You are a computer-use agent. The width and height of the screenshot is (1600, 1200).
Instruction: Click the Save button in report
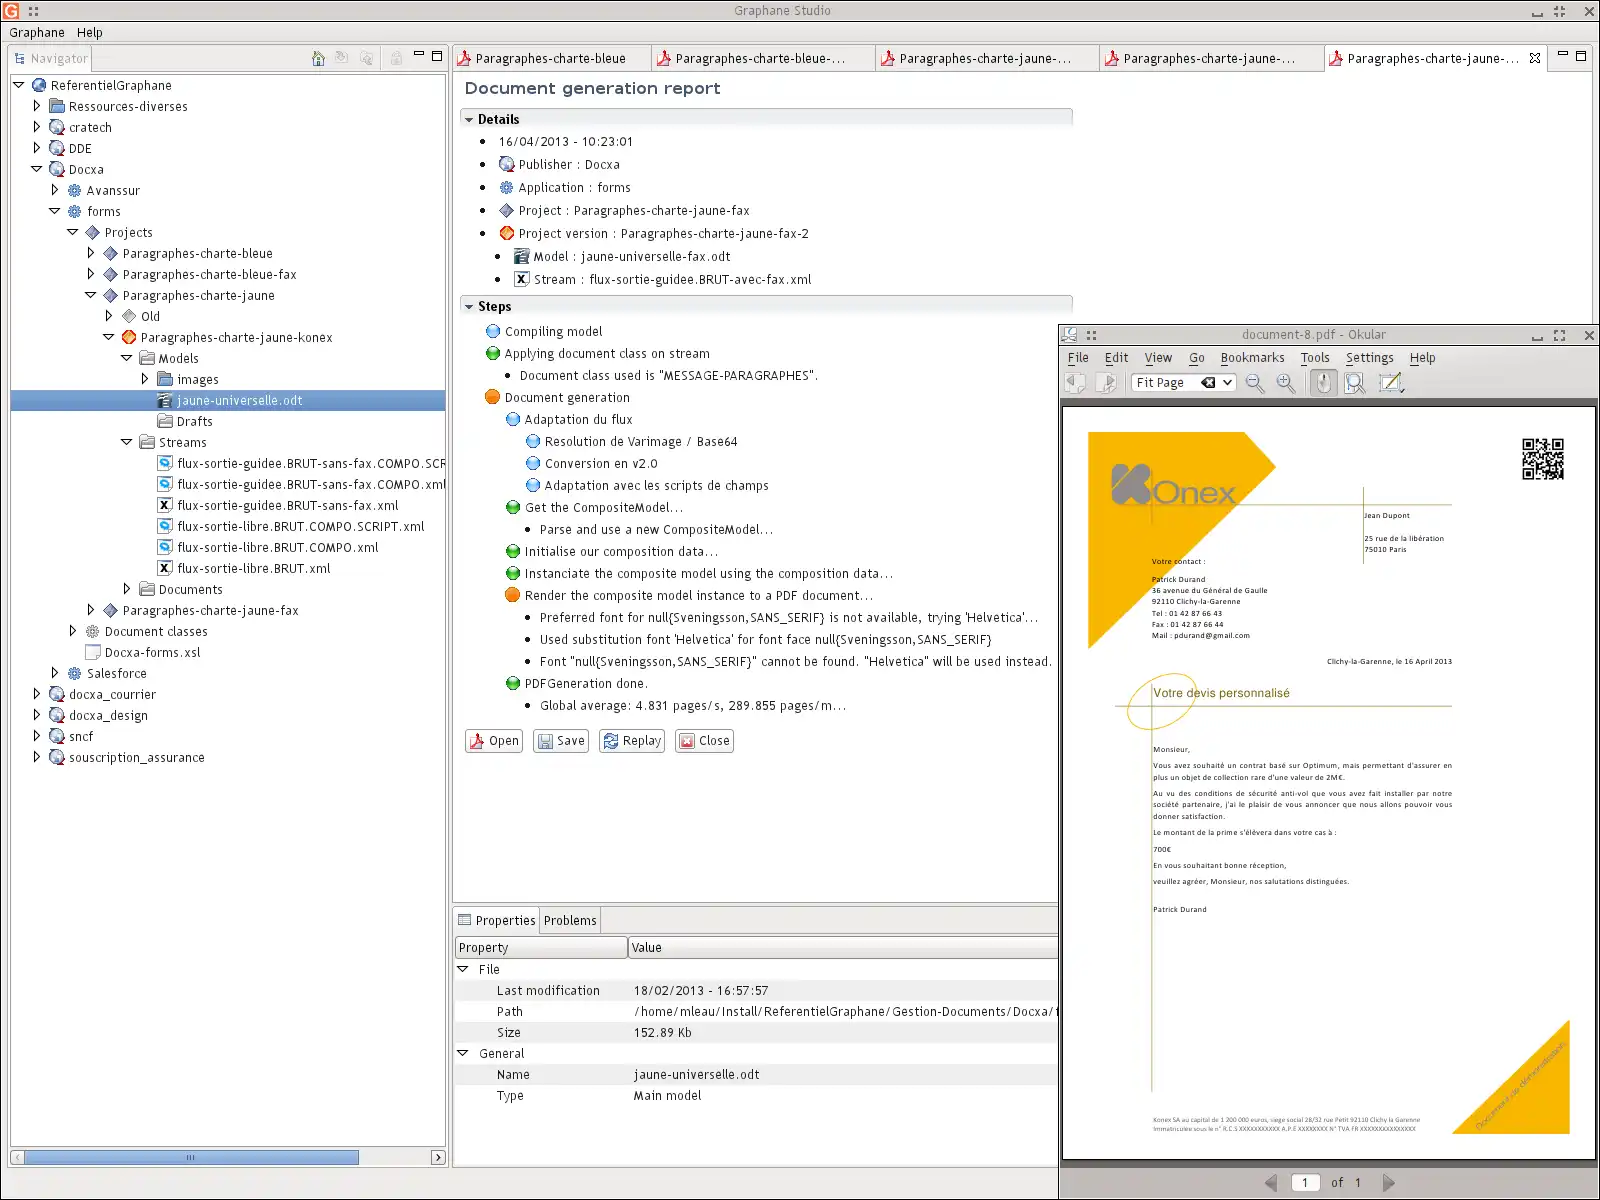(561, 741)
